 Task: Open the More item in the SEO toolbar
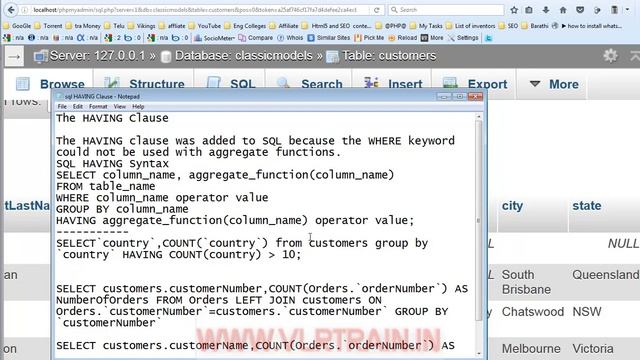click(432, 38)
